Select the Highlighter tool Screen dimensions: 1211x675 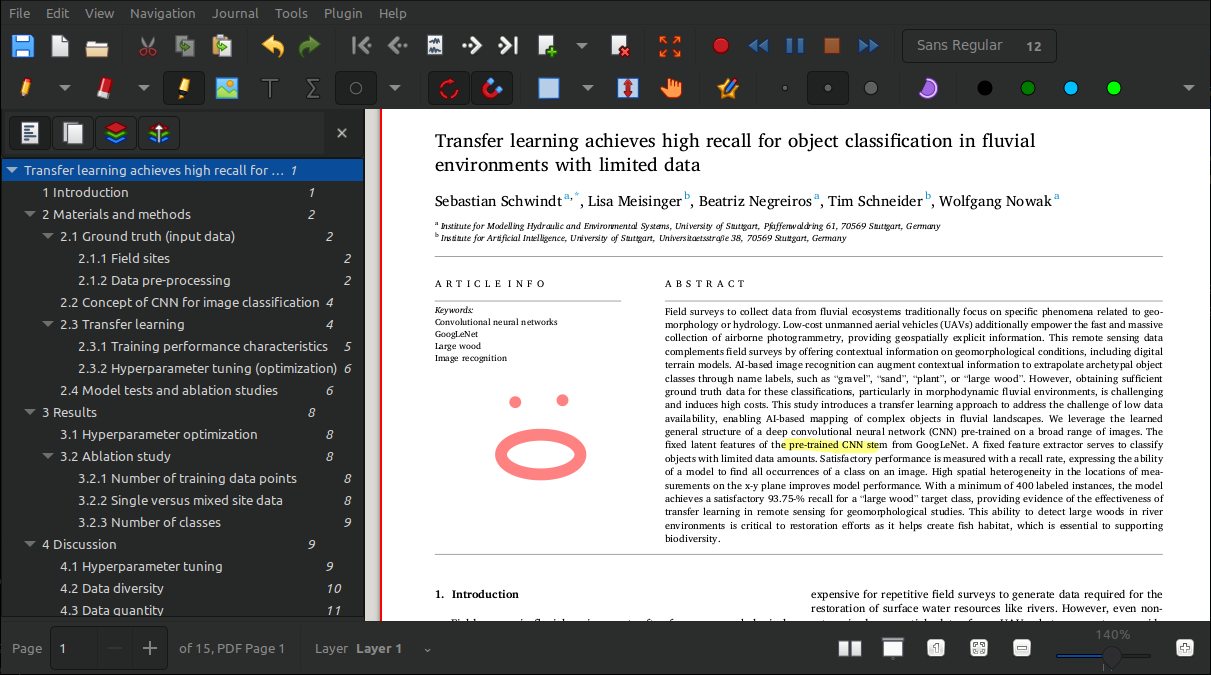[183, 88]
